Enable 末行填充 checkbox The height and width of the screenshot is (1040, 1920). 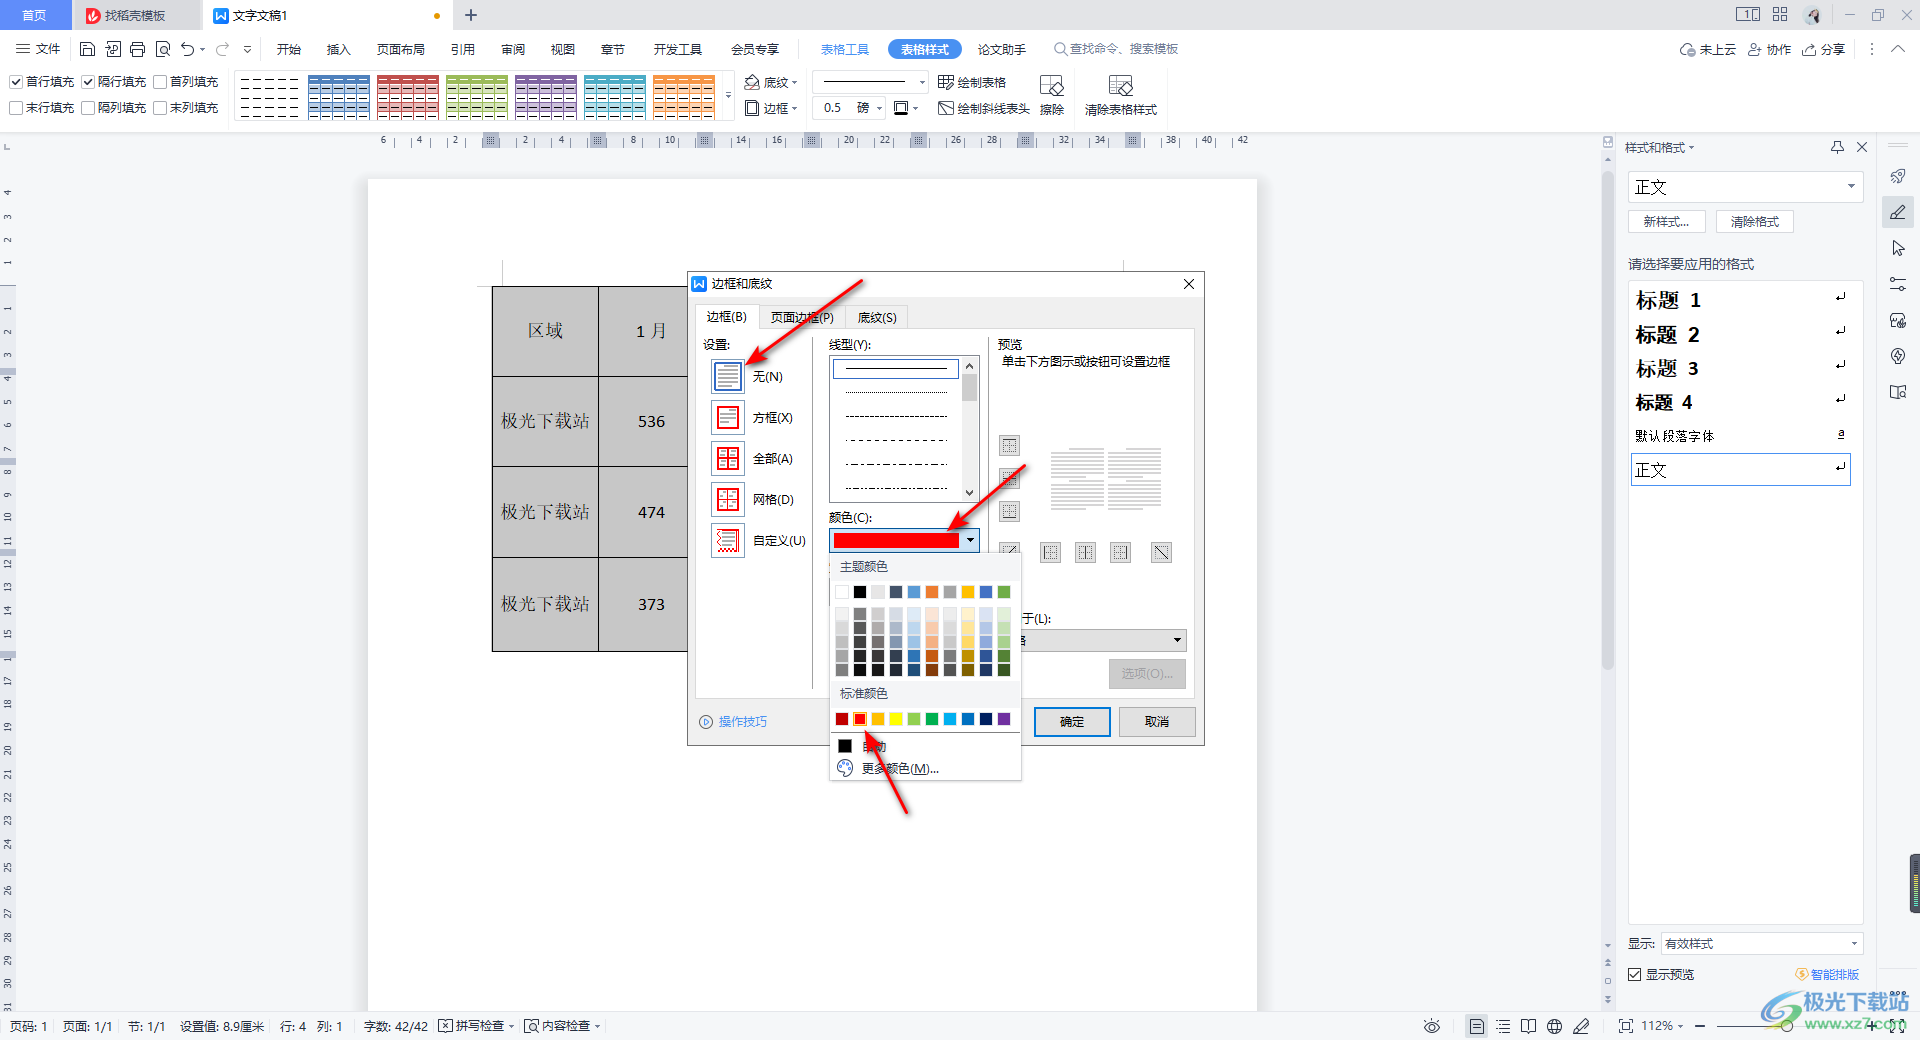tap(16, 108)
